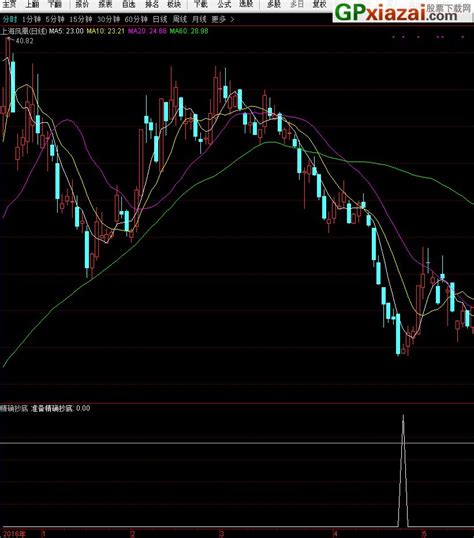474x538 pixels.
Task: Click month 4 on the date axis
Action: pyautogui.click(x=335, y=534)
